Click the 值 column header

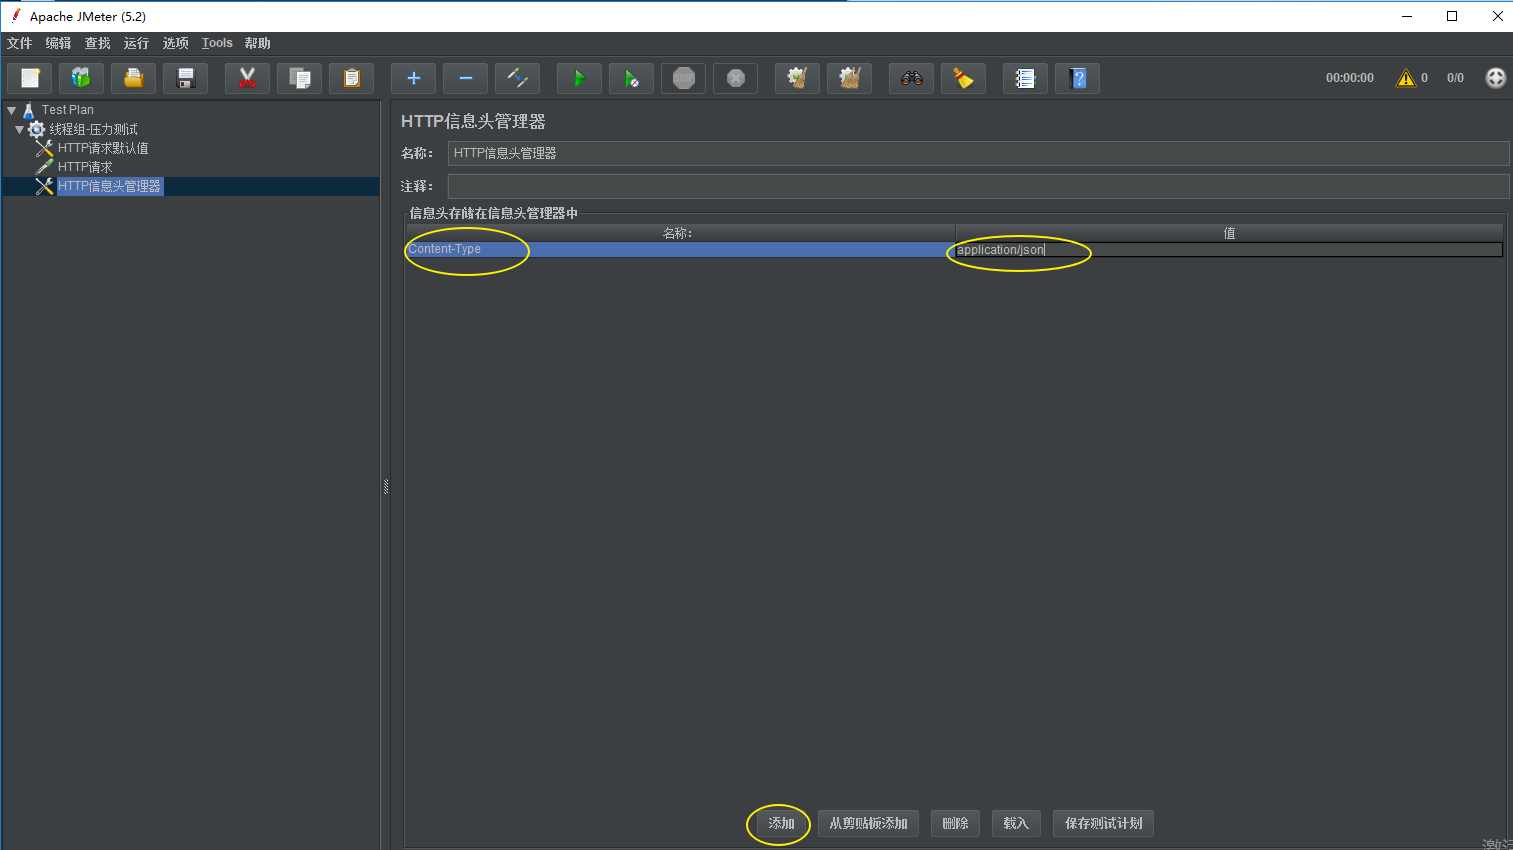click(x=1229, y=233)
